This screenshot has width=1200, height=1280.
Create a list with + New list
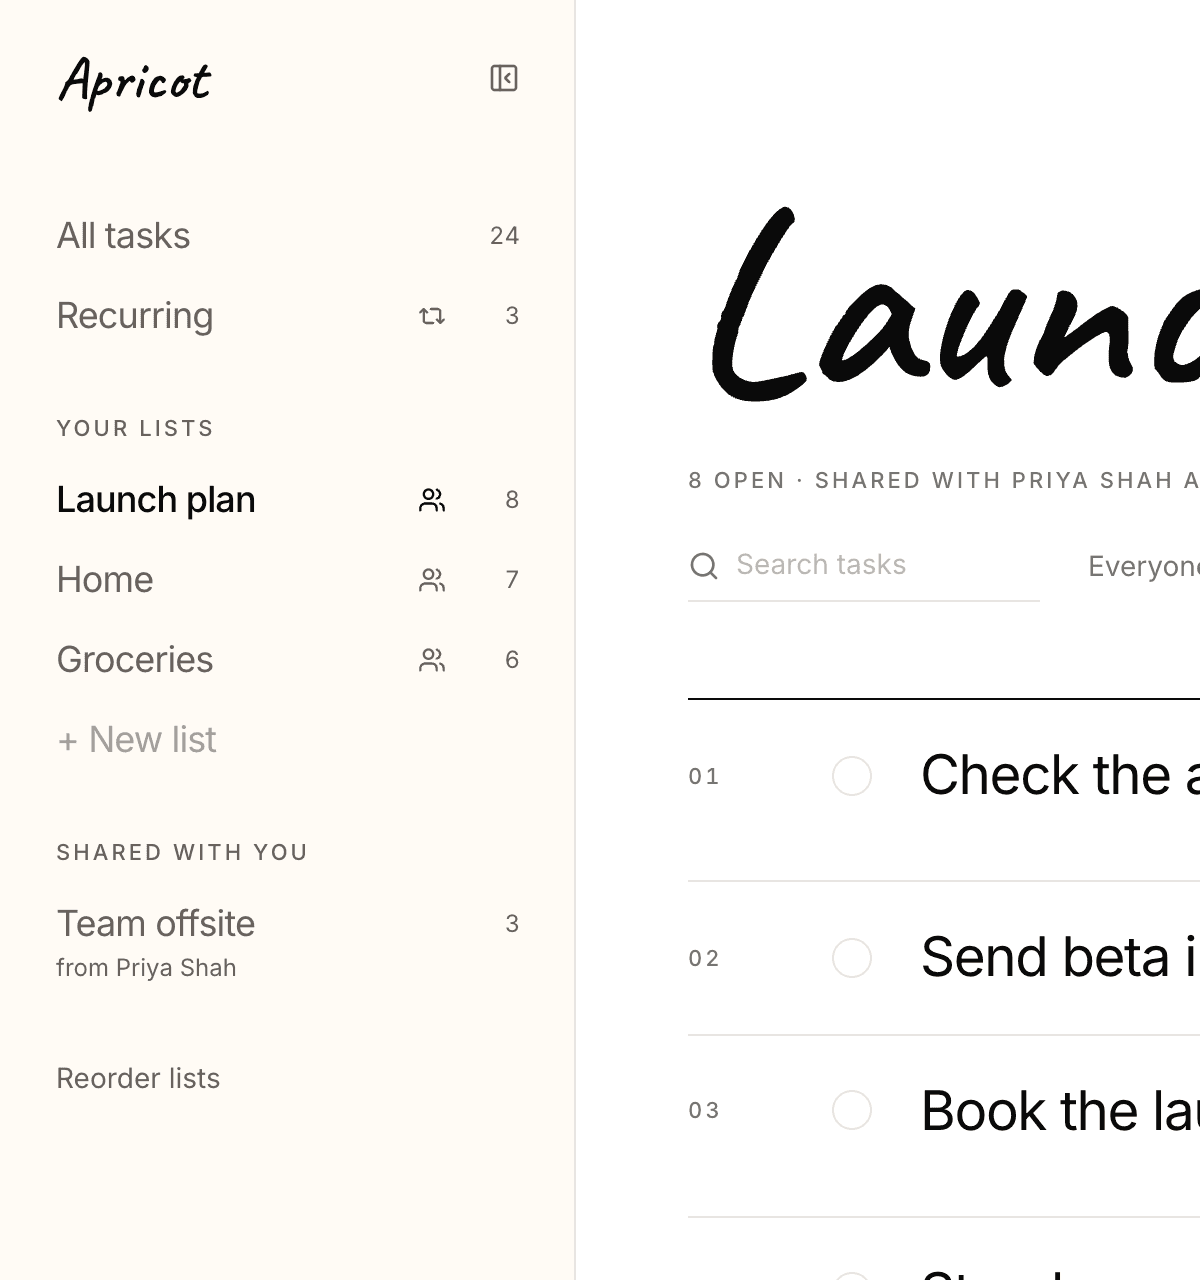pyautogui.click(x=137, y=740)
